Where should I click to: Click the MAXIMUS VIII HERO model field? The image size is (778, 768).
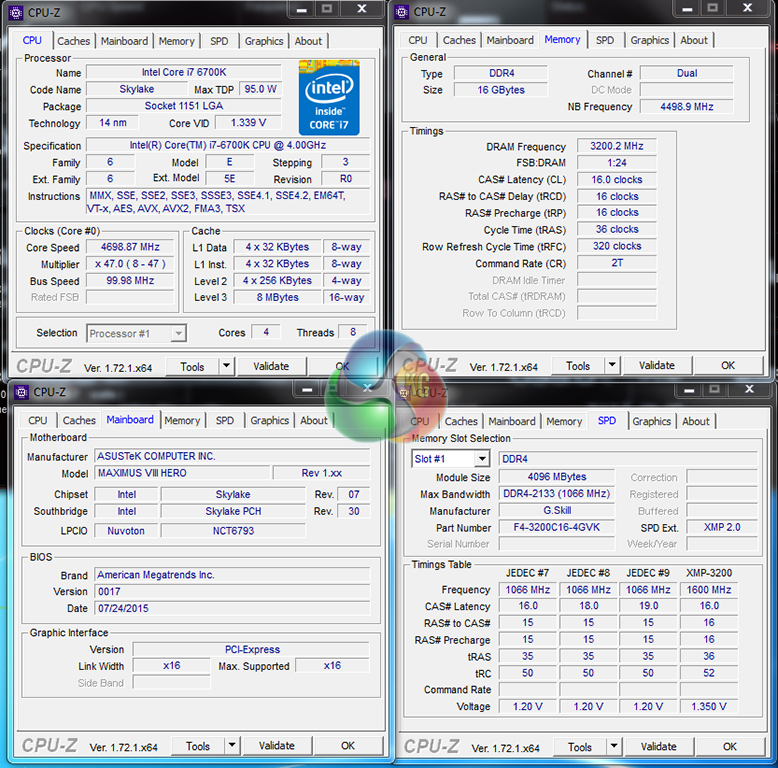[x=183, y=473]
